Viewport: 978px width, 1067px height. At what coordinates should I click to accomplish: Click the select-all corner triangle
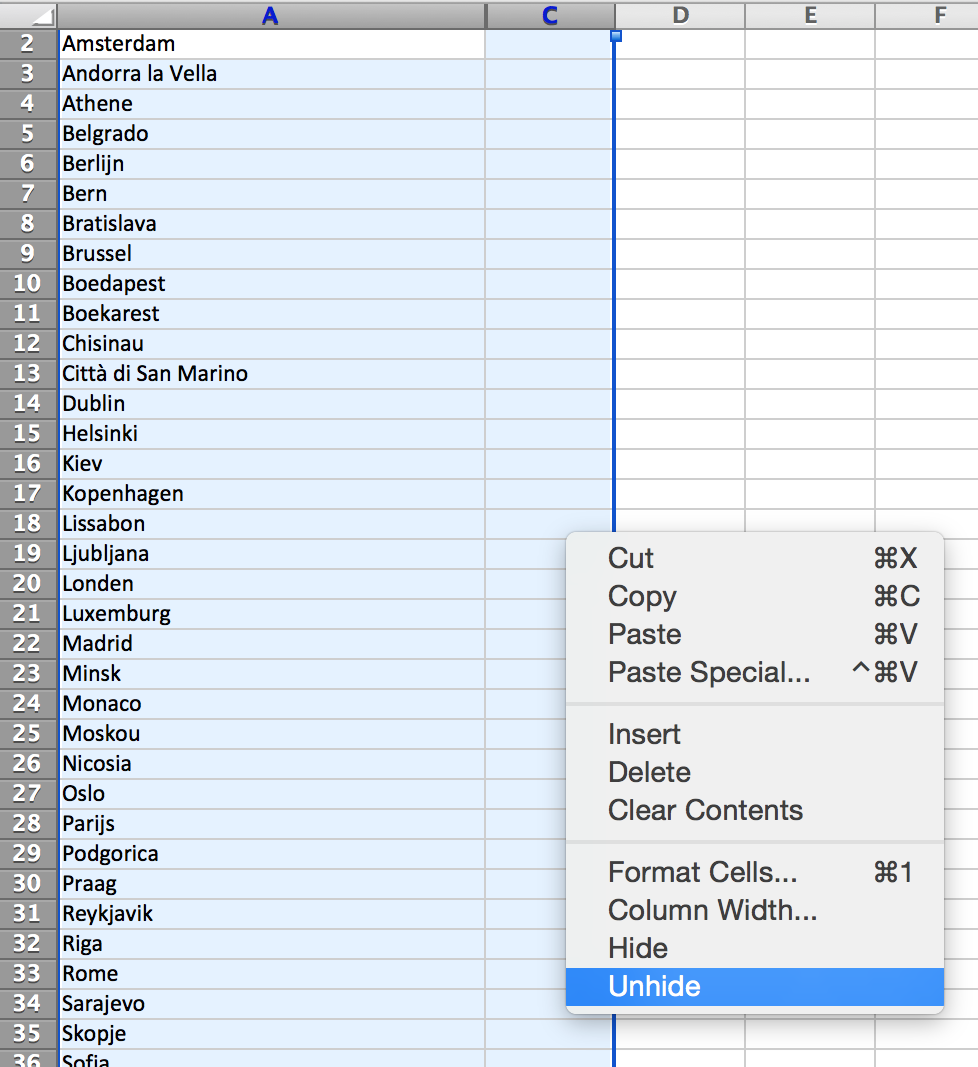point(28,15)
